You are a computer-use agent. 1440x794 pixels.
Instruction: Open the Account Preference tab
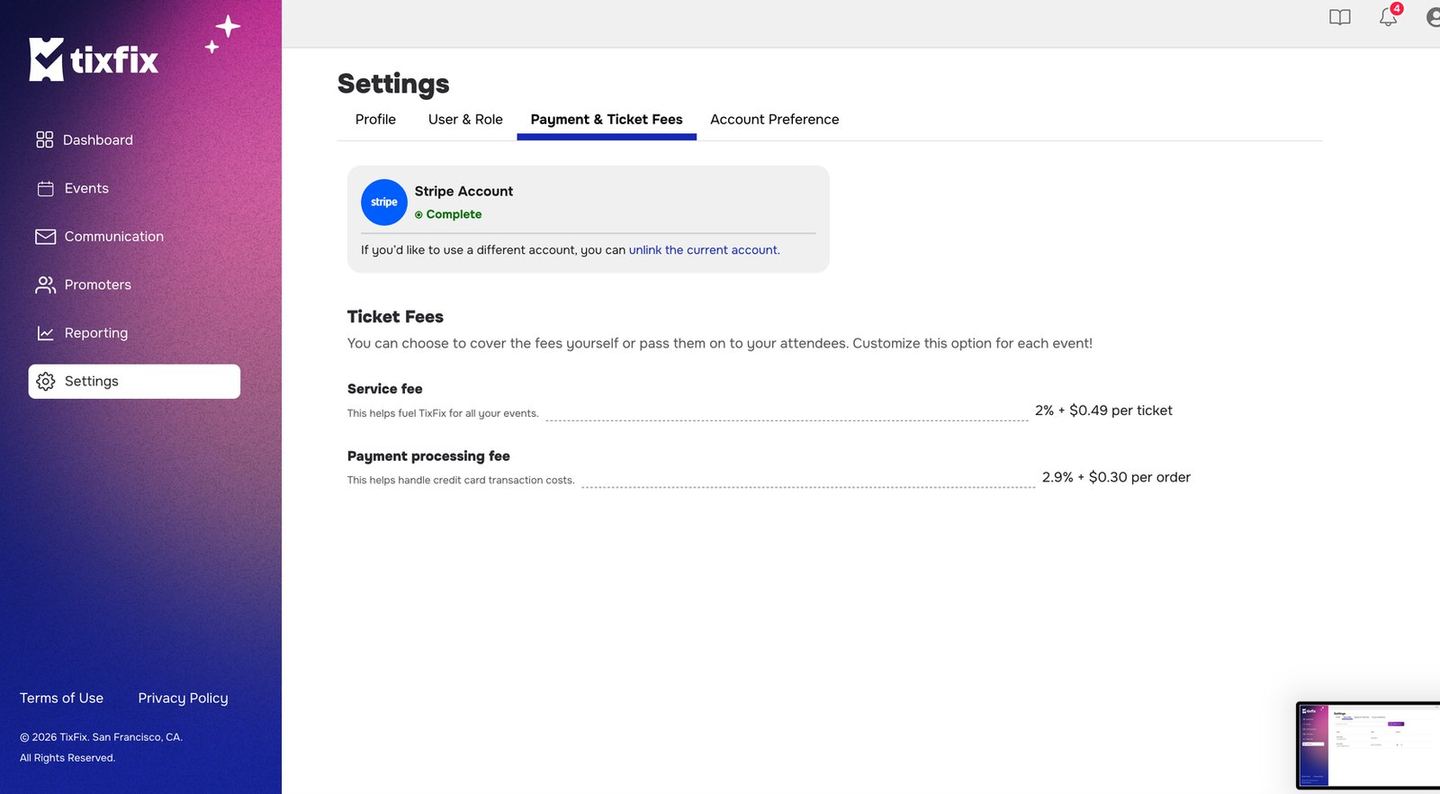coord(774,119)
